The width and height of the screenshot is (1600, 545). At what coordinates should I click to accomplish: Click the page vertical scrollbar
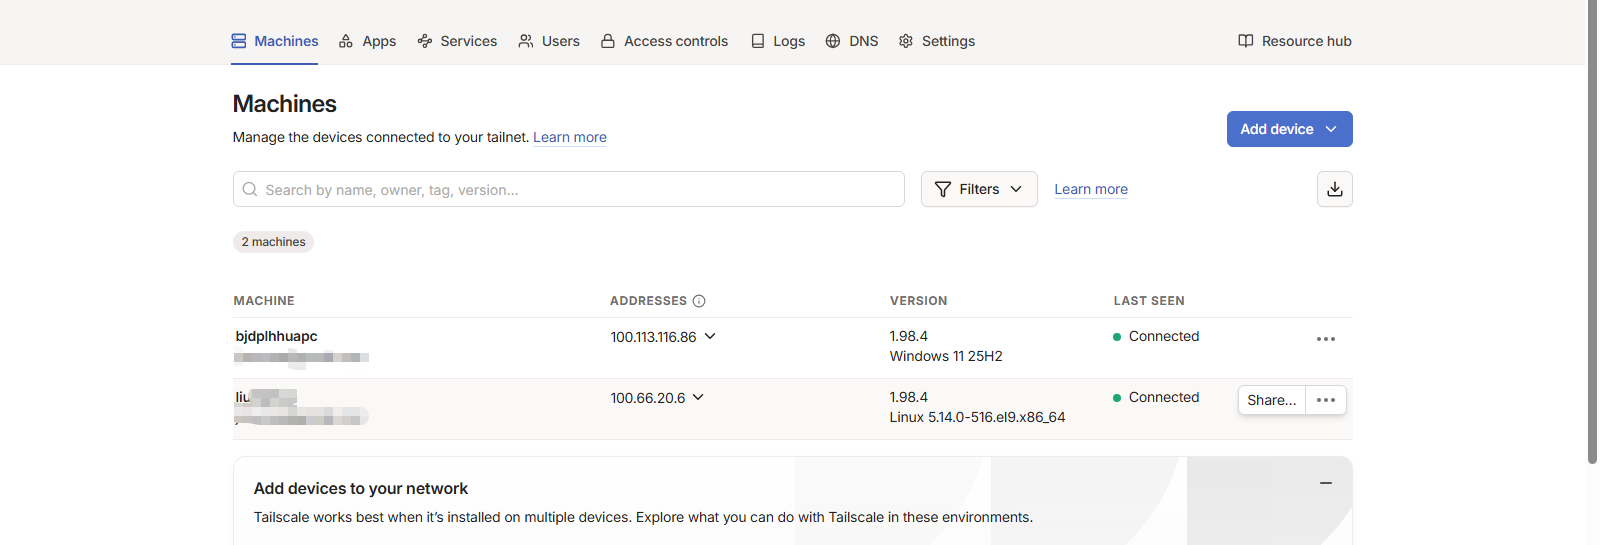(1592, 230)
